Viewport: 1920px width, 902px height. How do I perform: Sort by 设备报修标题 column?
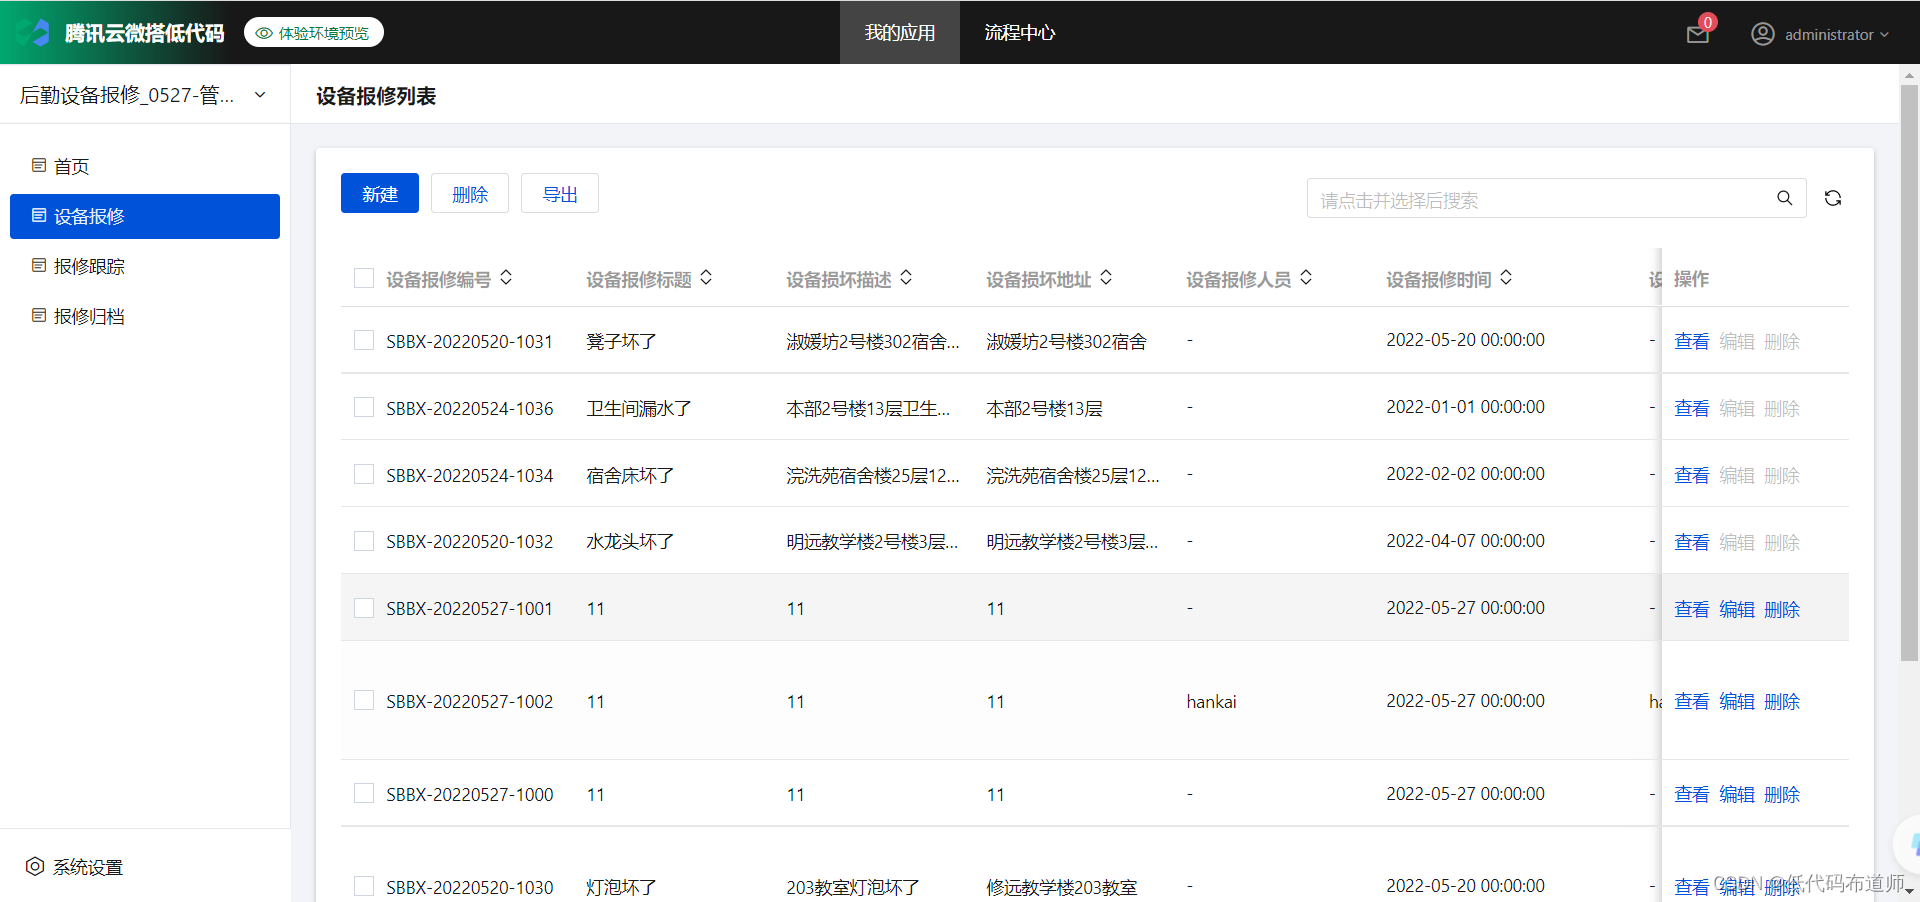(706, 278)
